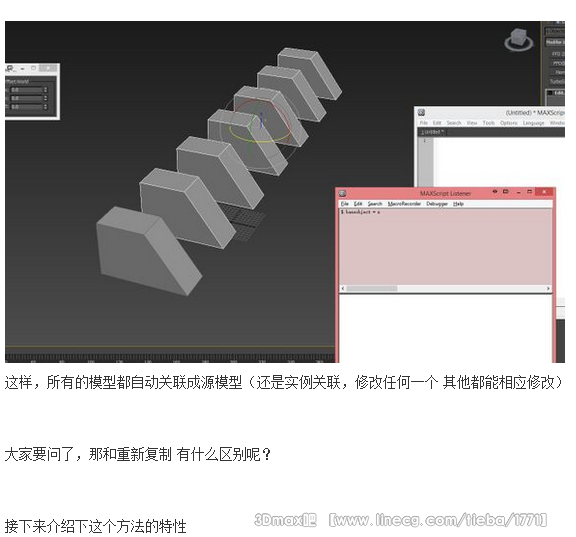This screenshot has width=576, height=537.
Task: Click the Listener scrollbar right arrow
Action: 548,288
